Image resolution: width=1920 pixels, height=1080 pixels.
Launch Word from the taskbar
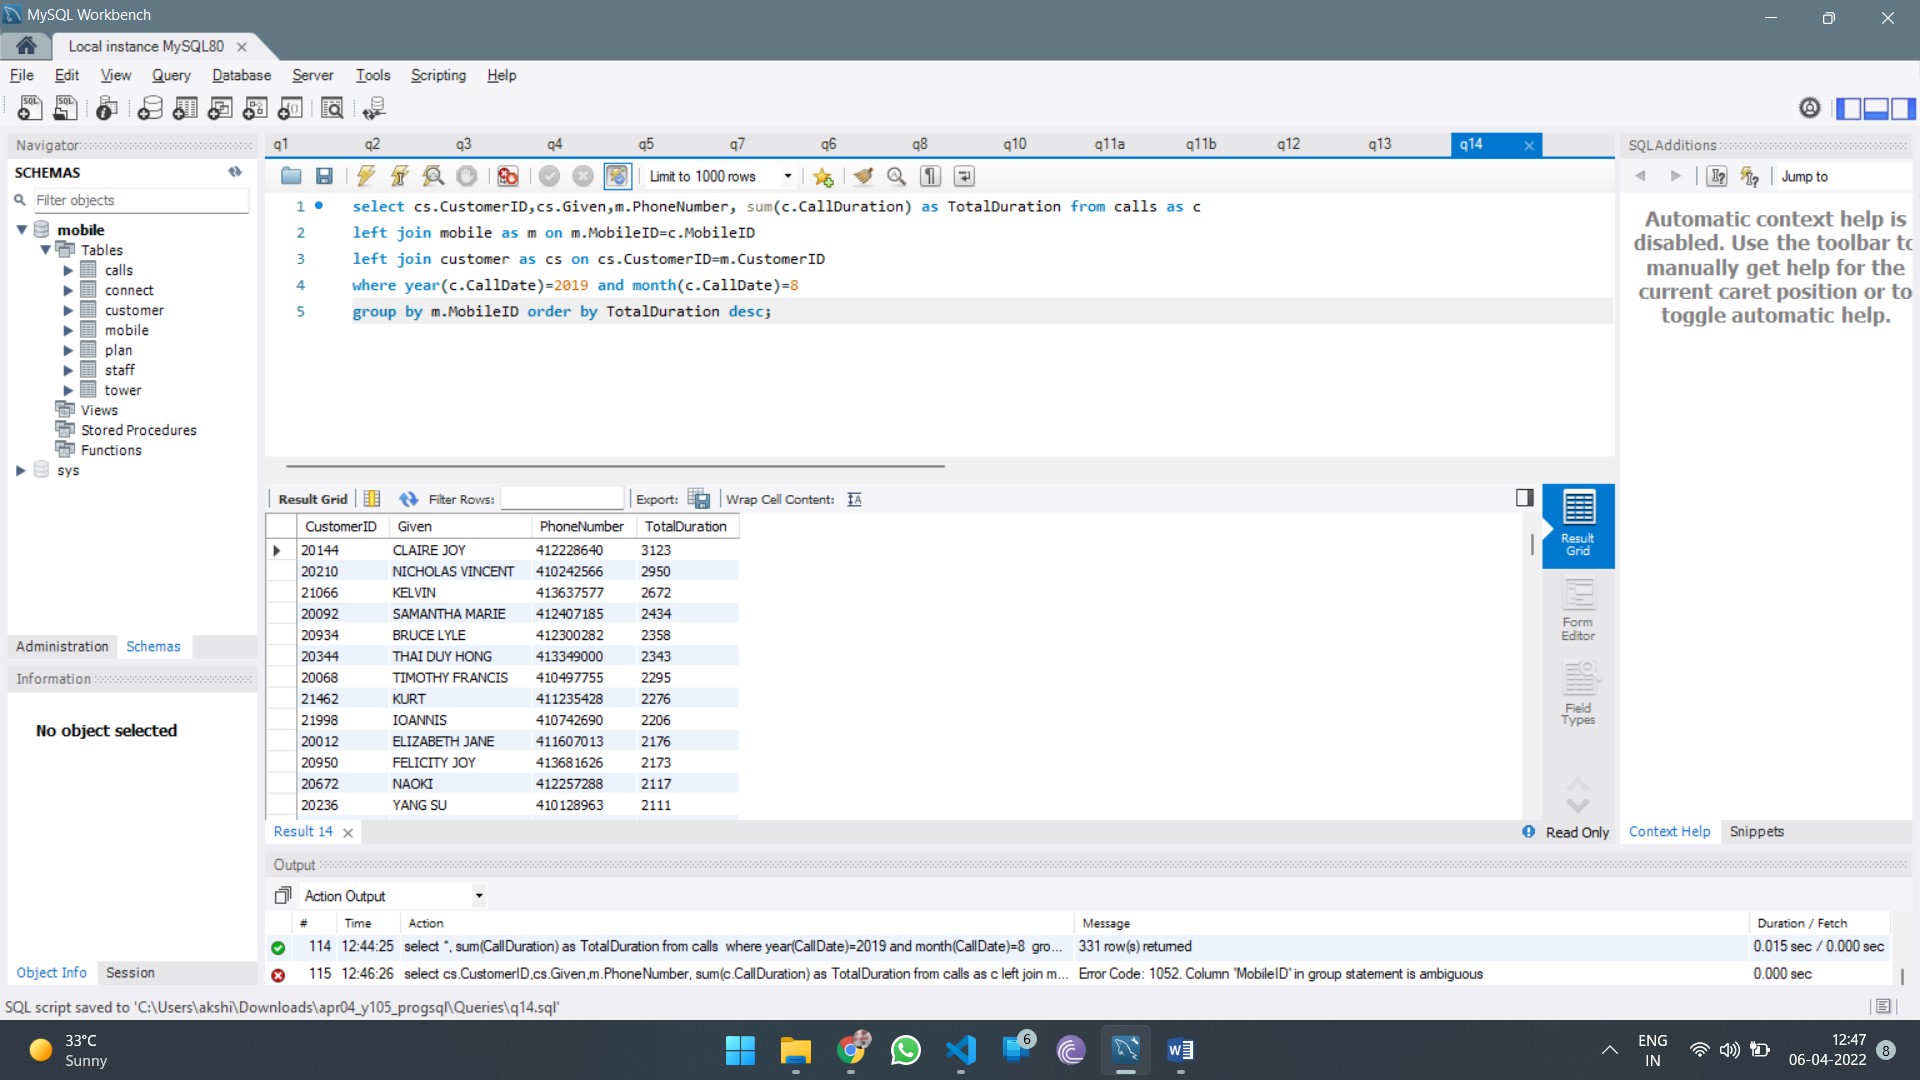coord(1180,1050)
